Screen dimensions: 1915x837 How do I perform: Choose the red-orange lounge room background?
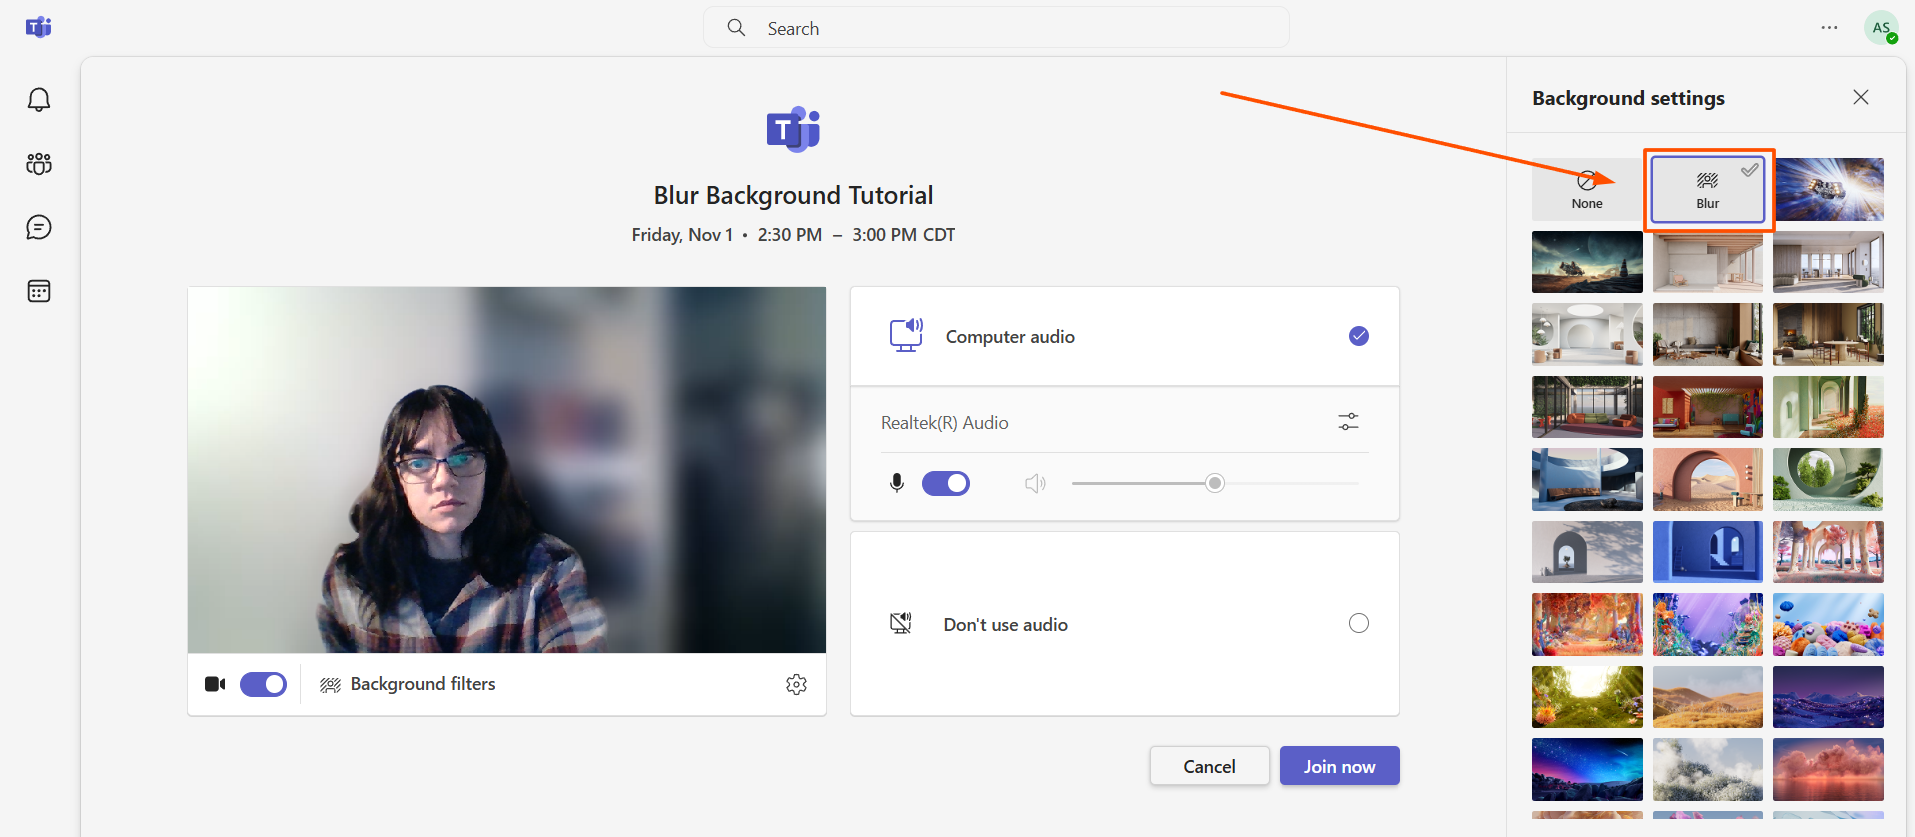pos(1708,407)
